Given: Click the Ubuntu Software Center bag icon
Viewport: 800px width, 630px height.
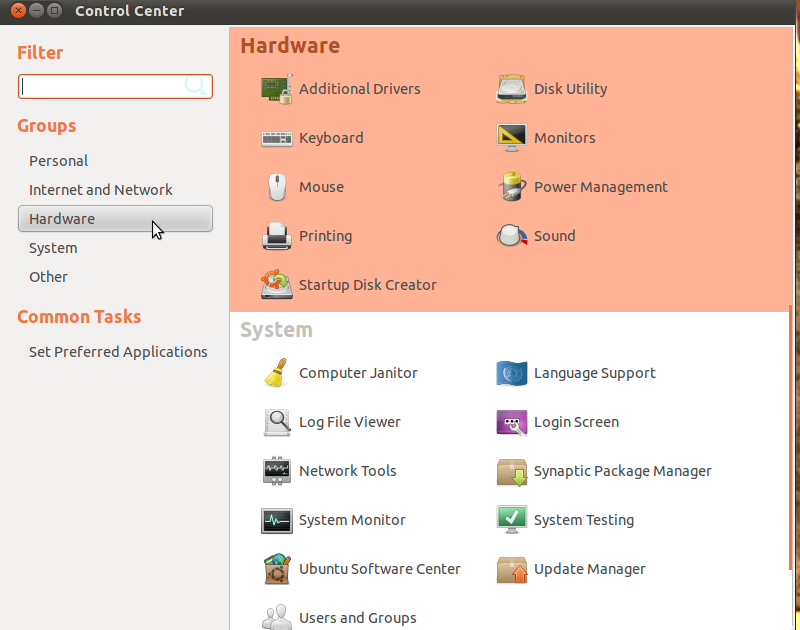Looking at the screenshot, I should coord(277,569).
